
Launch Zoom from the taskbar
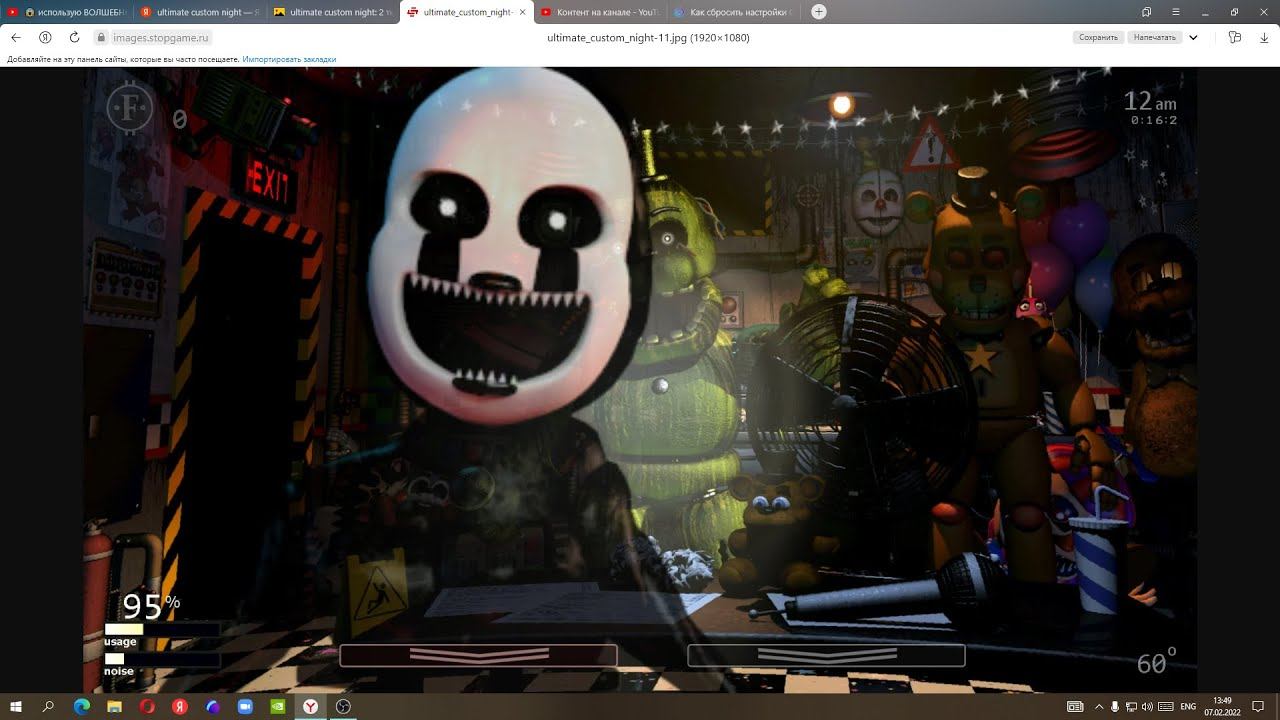[x=245, y=706]
